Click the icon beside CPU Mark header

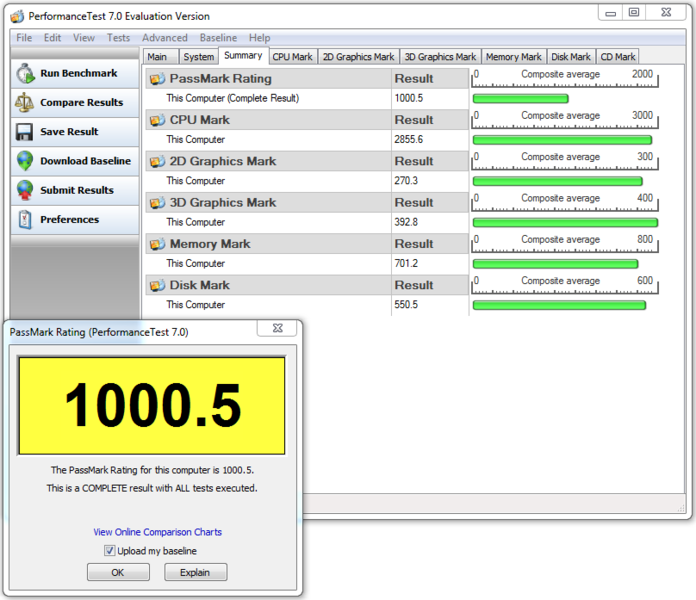pos(157,120)
